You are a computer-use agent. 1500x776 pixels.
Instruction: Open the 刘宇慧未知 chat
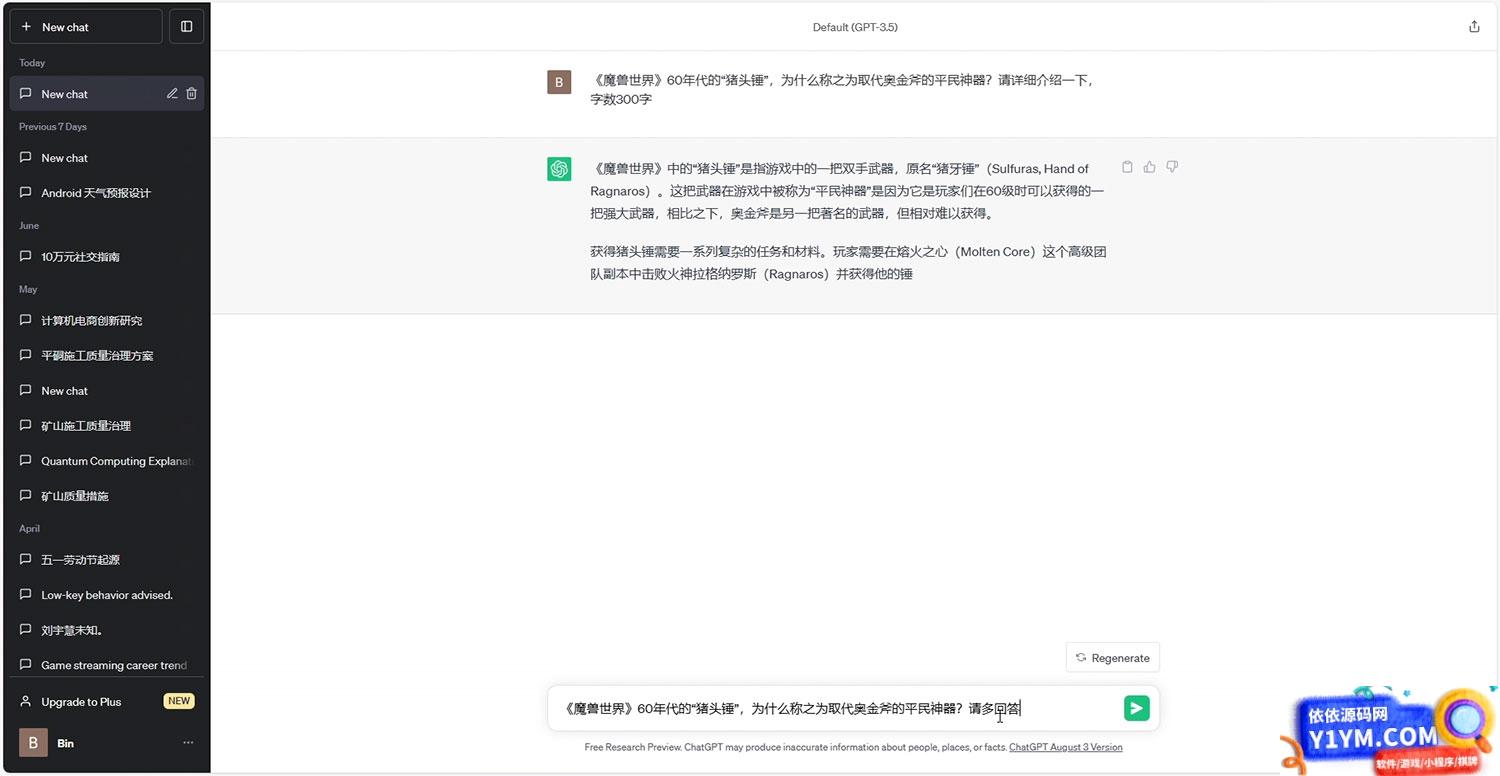click(107, 630)
